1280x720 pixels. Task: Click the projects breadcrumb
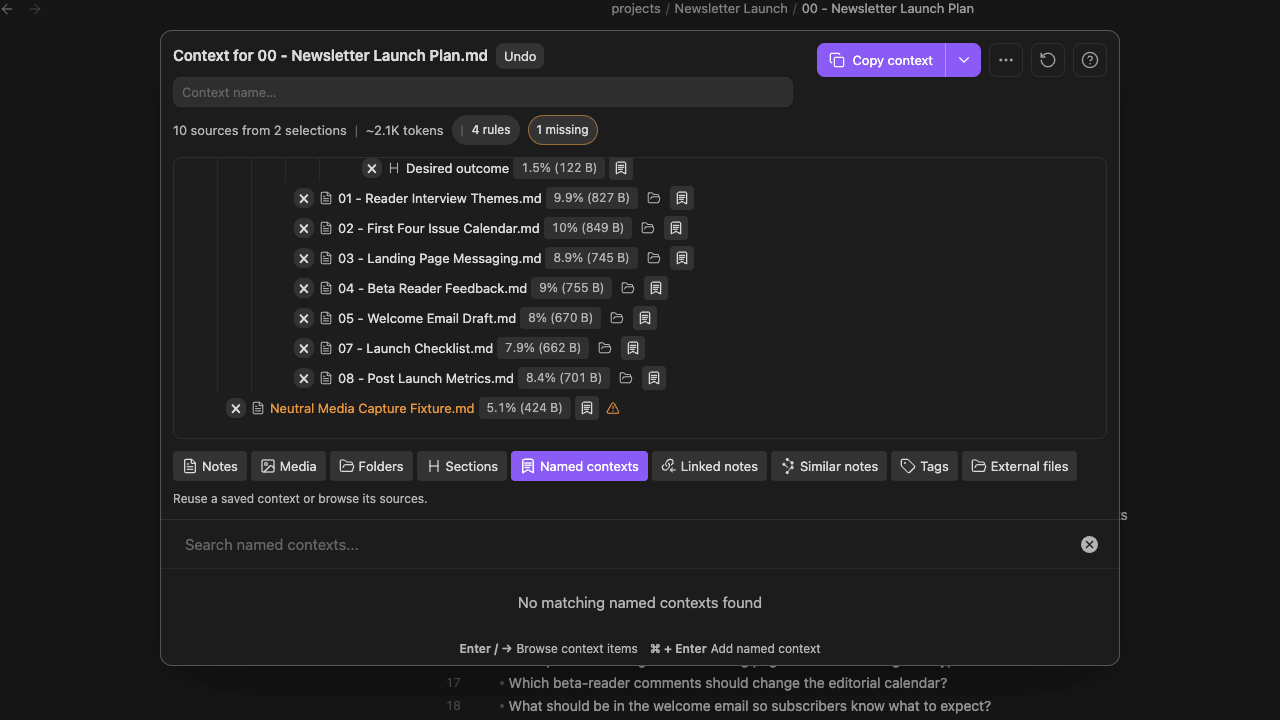pos(636,9)
